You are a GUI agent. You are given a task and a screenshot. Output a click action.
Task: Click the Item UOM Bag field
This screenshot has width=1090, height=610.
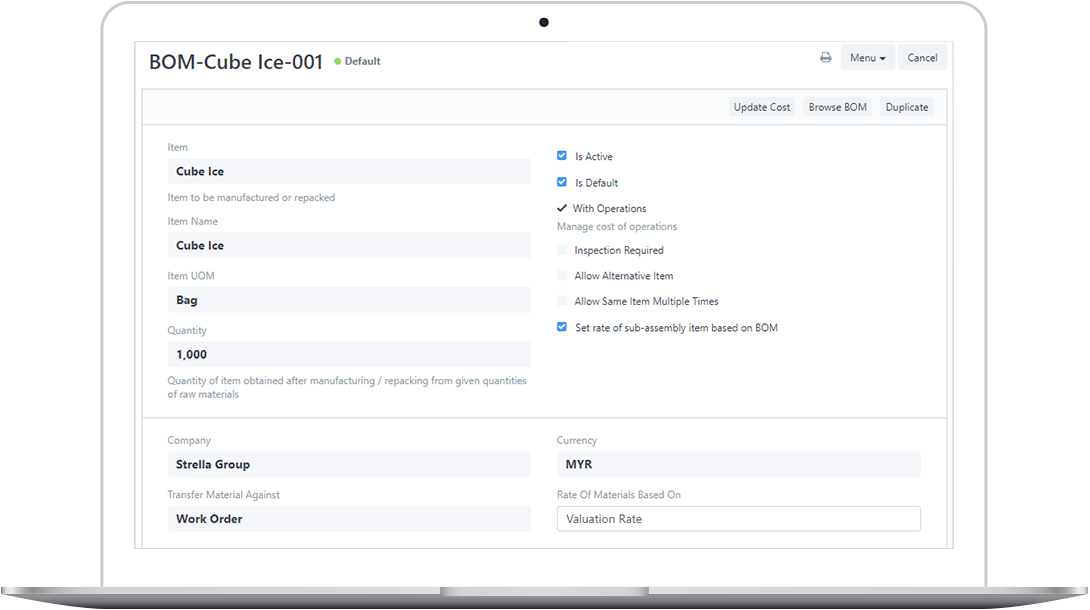click(x=349, y=300)
